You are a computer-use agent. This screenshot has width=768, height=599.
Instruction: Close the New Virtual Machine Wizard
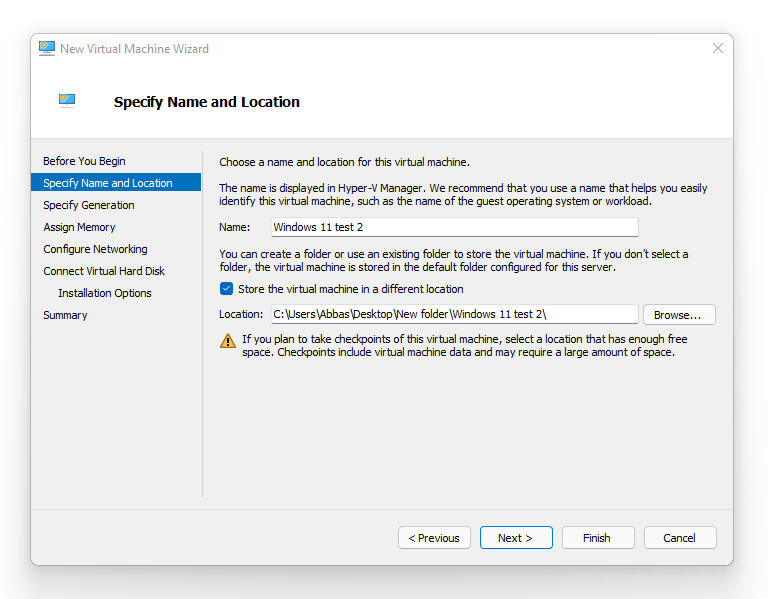pos(718,48)
